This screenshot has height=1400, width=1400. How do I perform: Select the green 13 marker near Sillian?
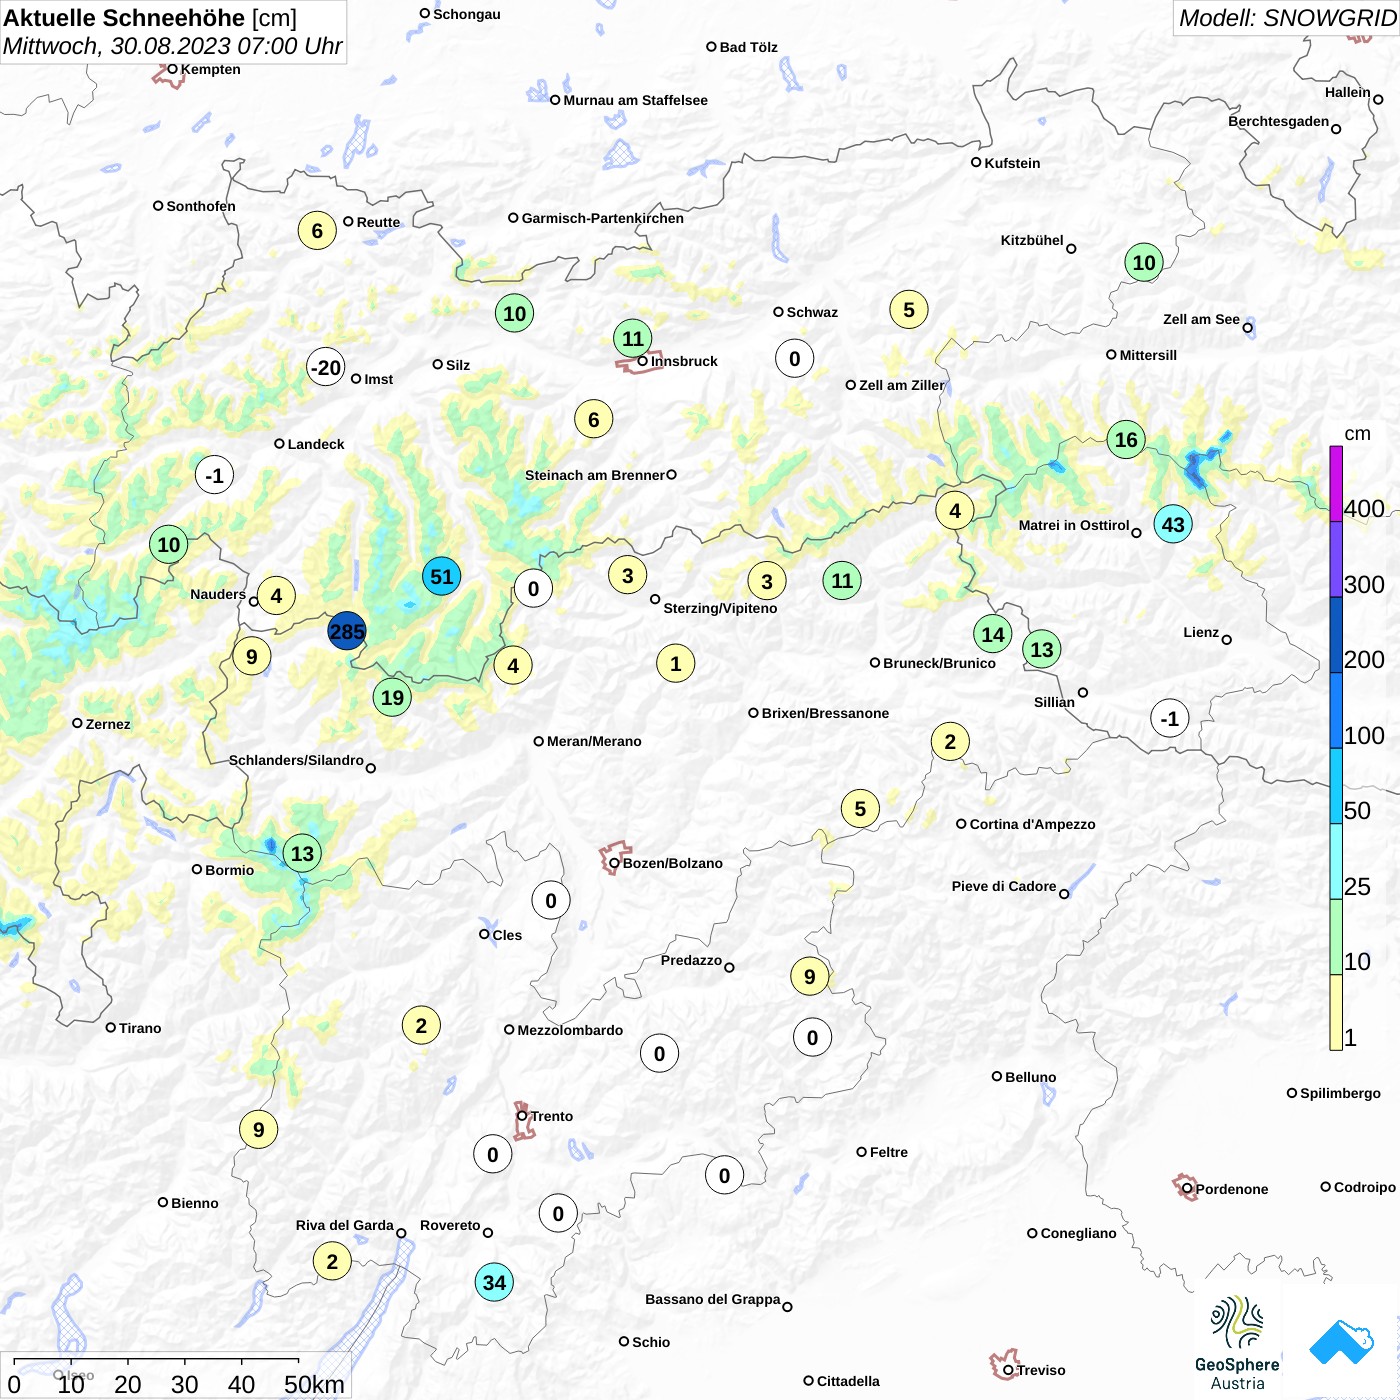1041,650
